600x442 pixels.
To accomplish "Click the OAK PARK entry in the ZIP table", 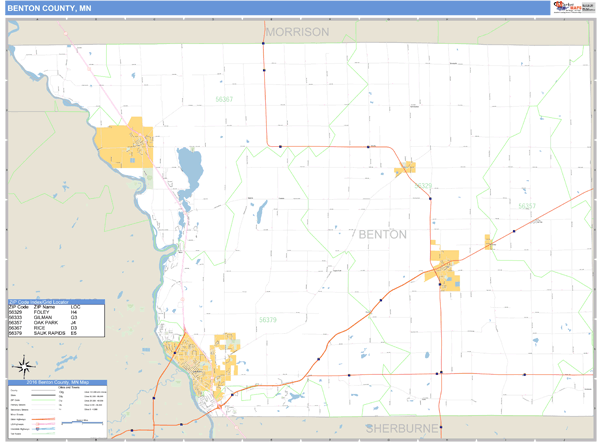I will (50, 323).
